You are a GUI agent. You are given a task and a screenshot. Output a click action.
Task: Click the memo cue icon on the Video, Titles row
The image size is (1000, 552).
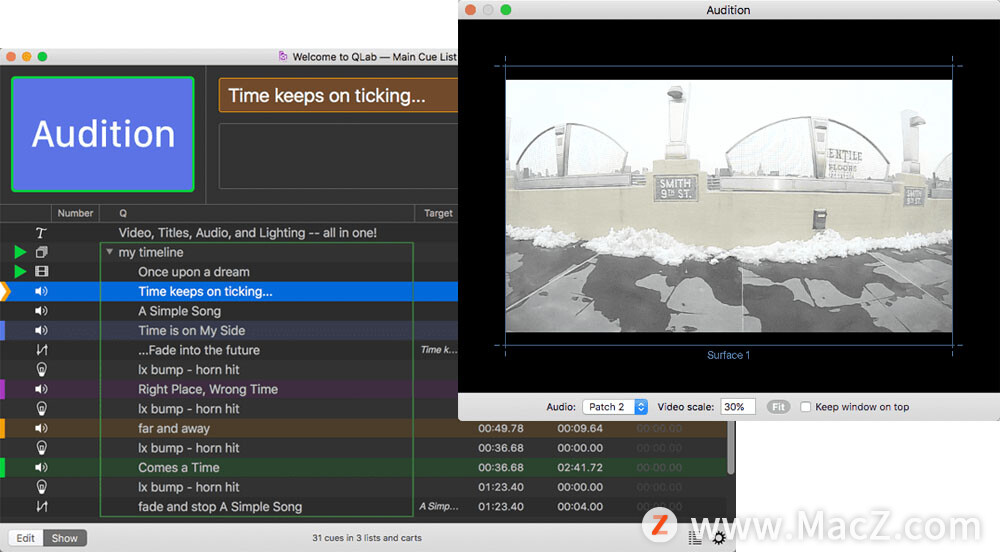click(x=41, y=233)
